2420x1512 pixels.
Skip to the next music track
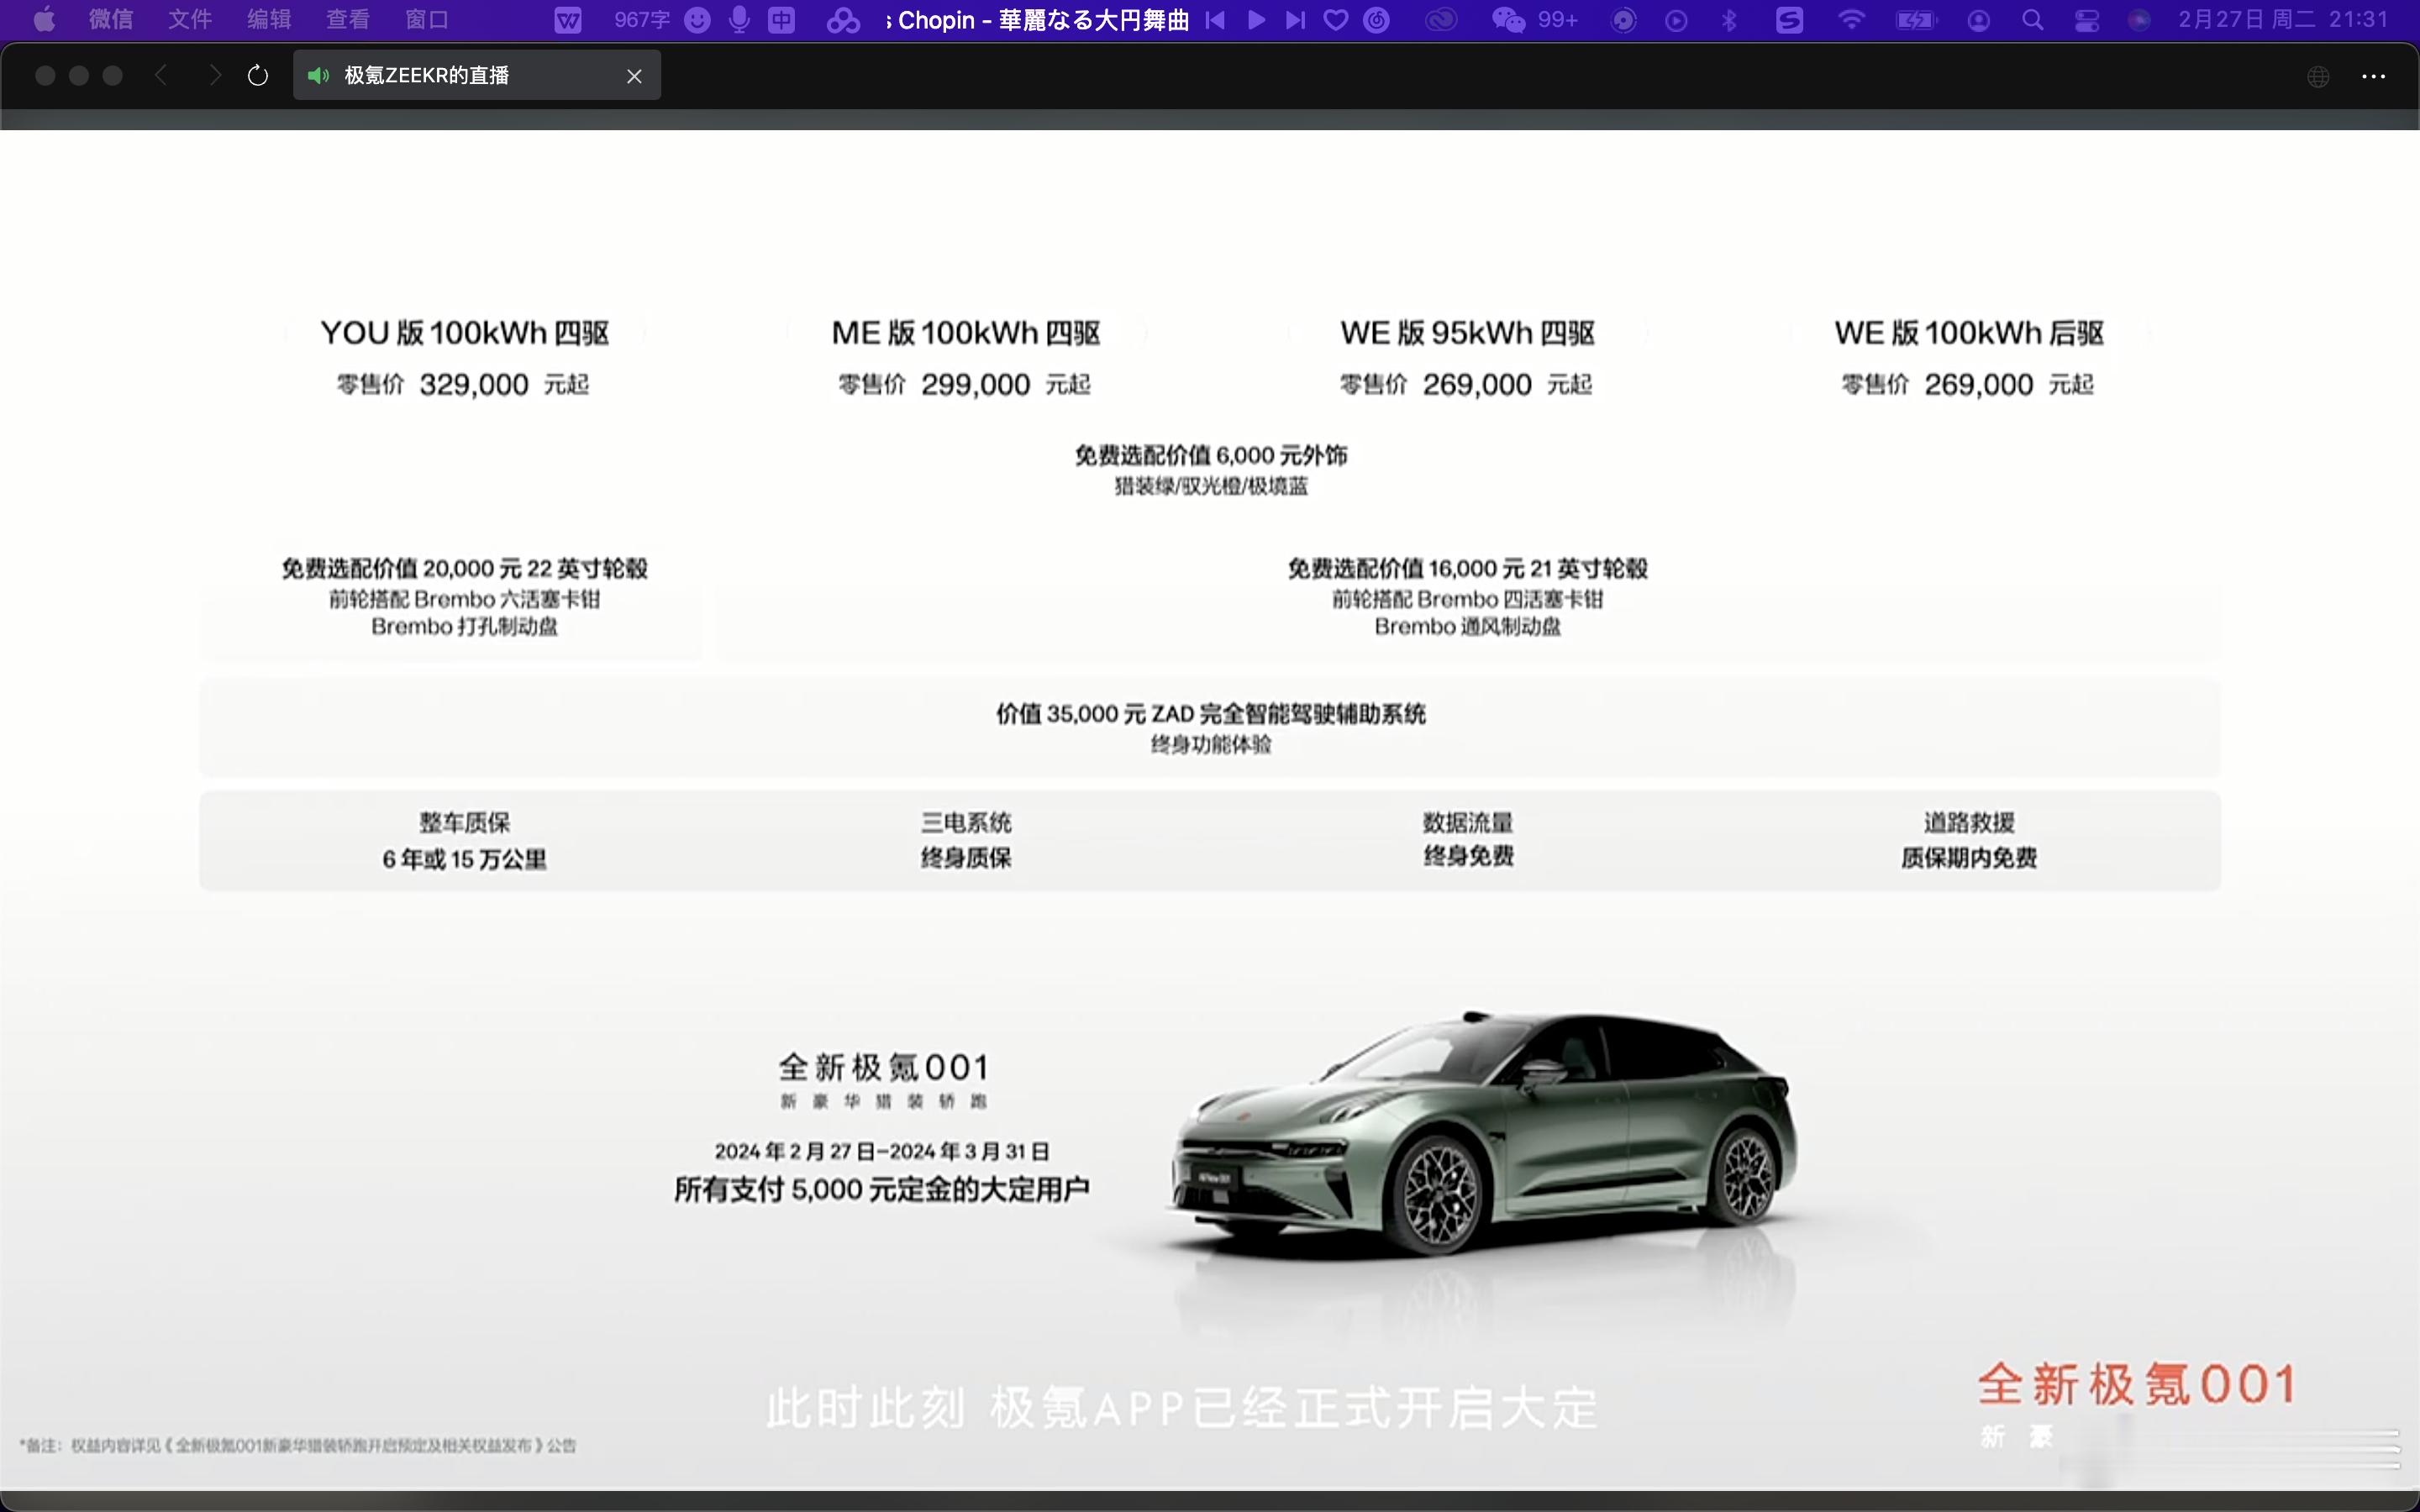1295,20
